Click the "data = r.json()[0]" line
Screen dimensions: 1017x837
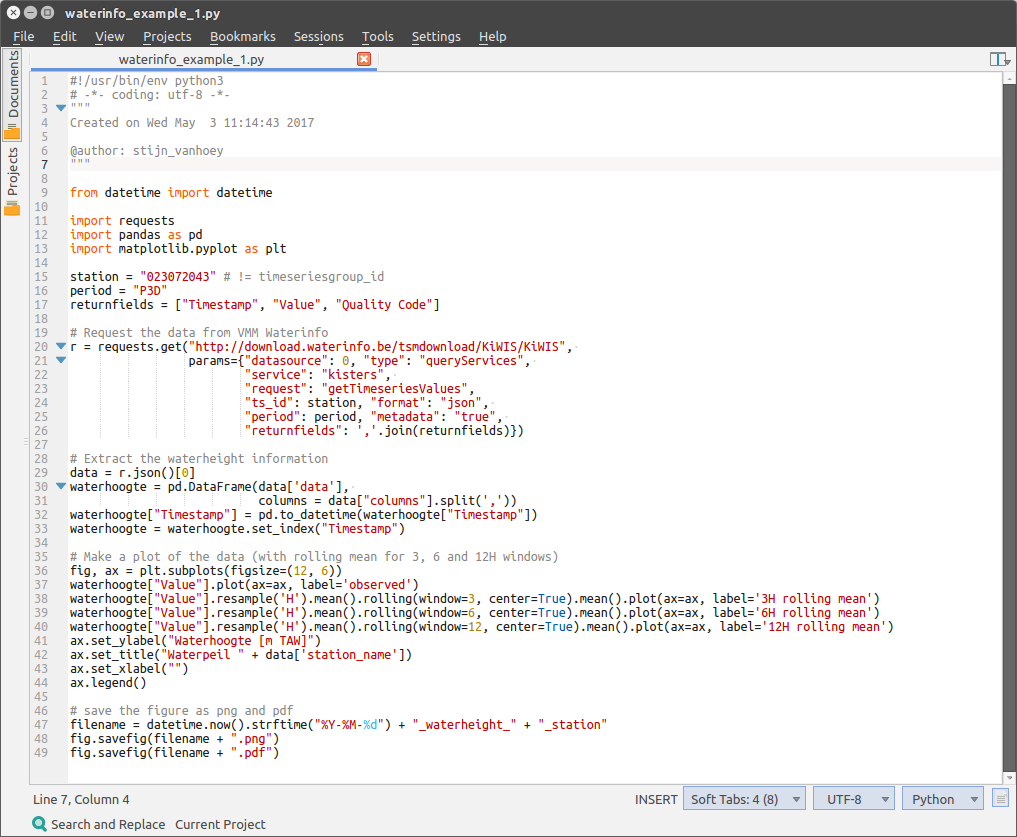tap(132, 472)
